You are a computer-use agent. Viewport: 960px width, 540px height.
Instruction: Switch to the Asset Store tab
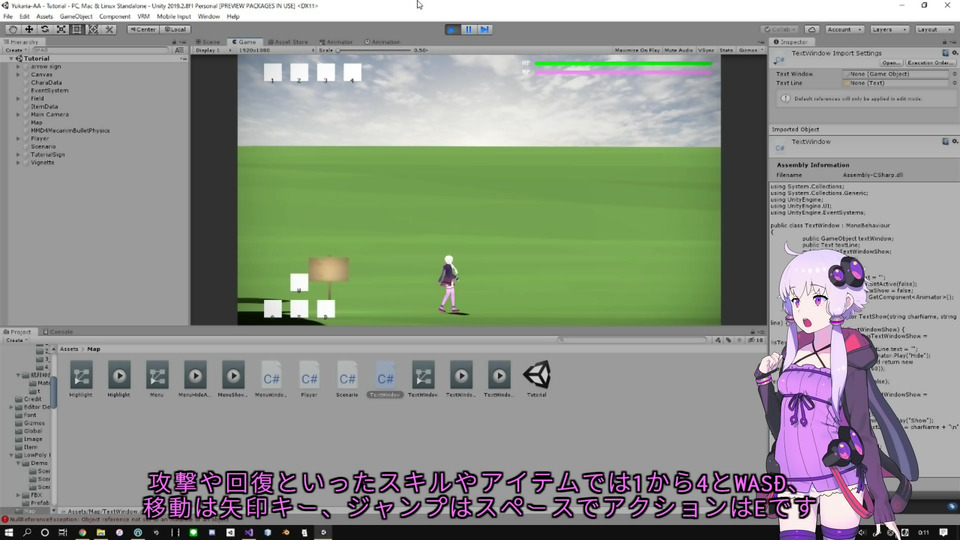288,42
